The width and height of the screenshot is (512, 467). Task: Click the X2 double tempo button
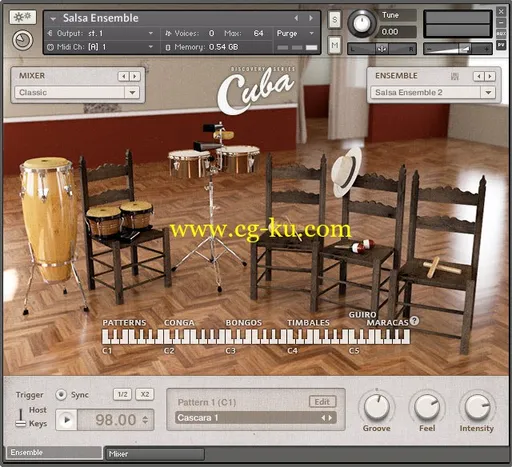145,394
